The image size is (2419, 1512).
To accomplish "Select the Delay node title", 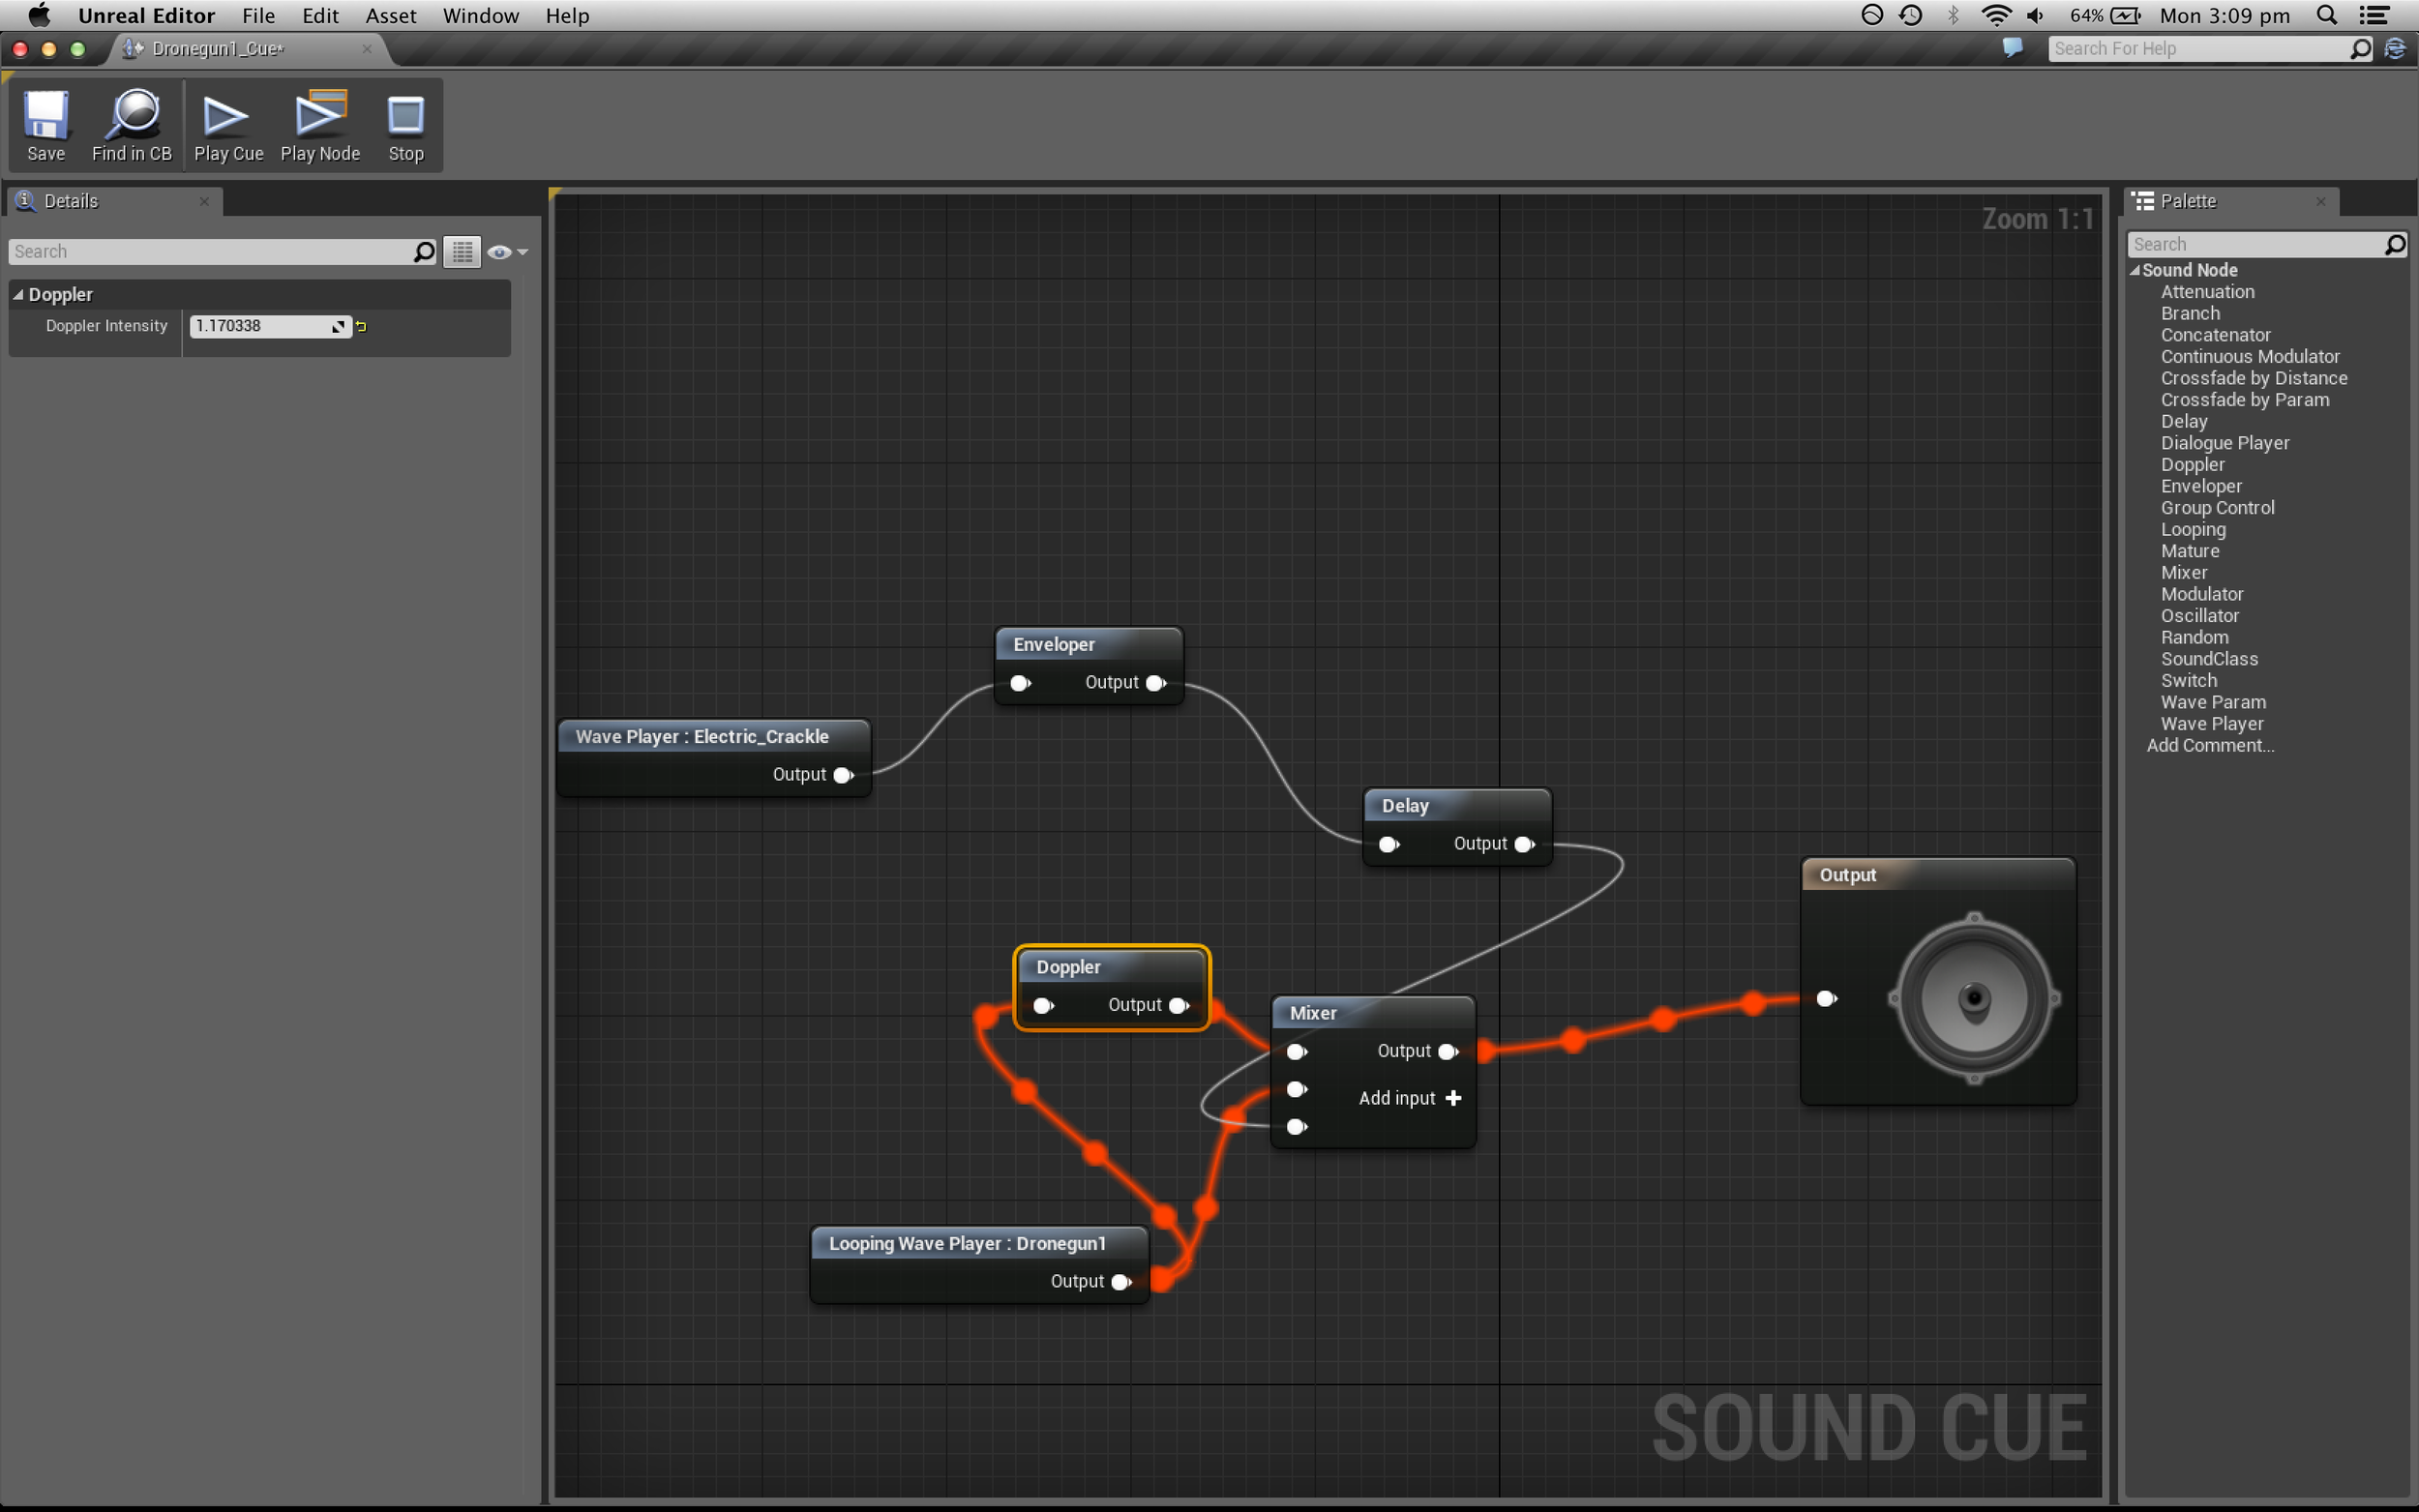I will tap(1405, 806).
